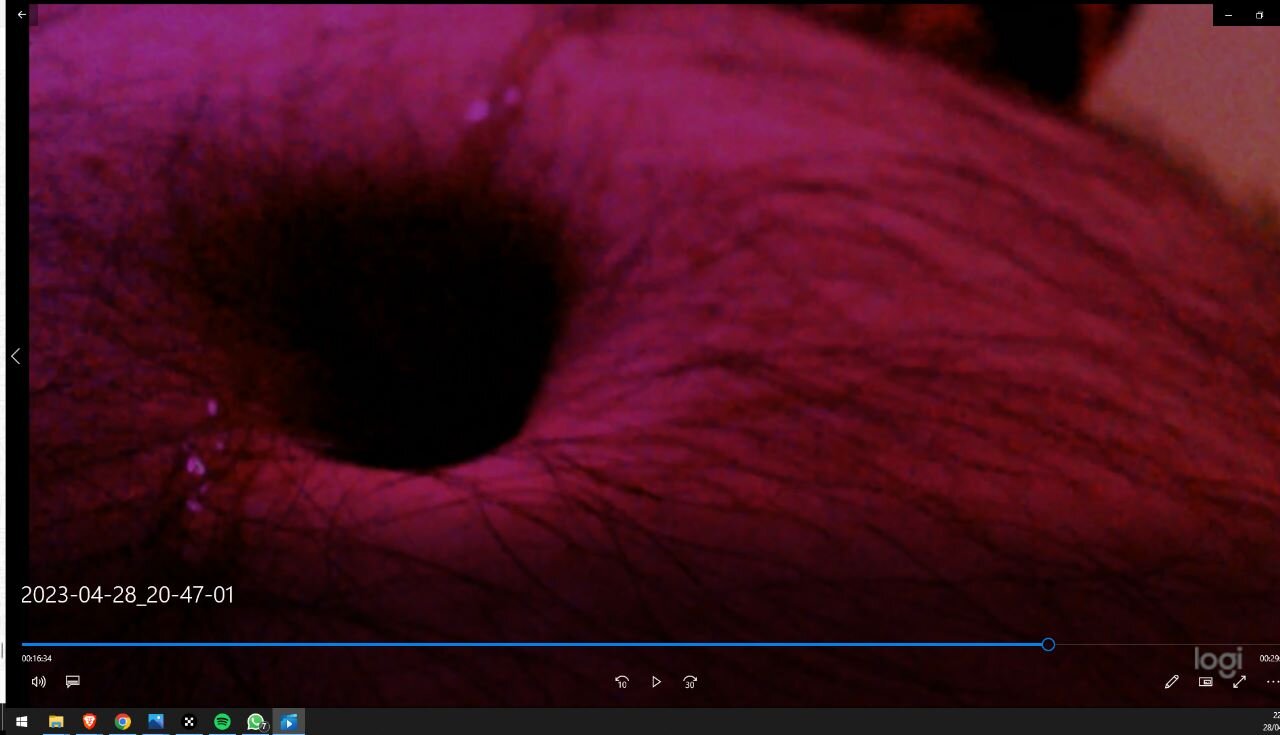Open Google Chrome from the taskbar
The height and width of the screenshot is (735, 1280).
tap(122, 722)
